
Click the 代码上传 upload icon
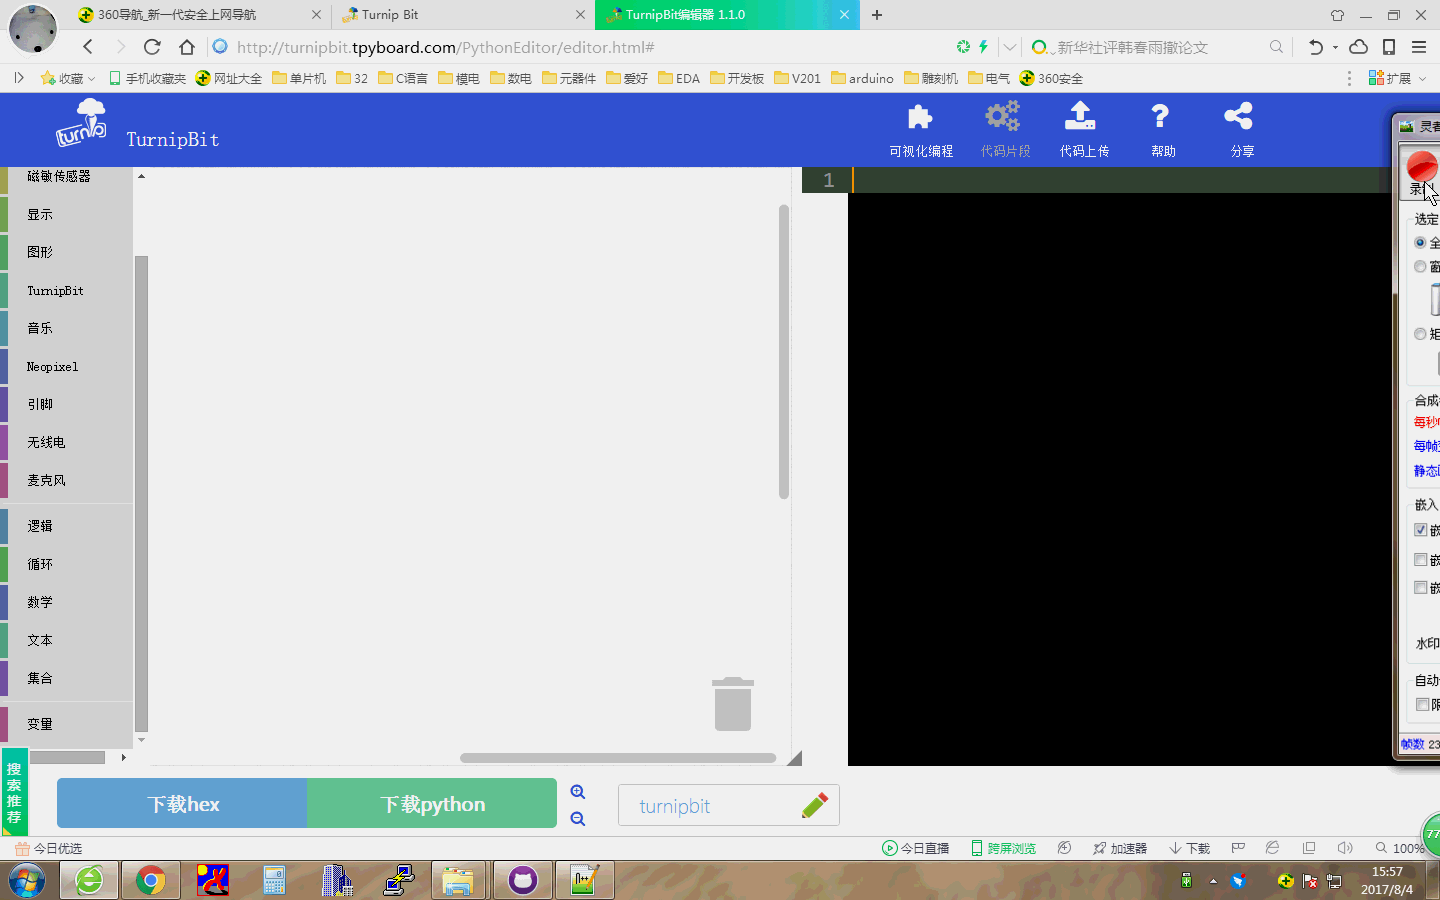(x=1080, y=116)
